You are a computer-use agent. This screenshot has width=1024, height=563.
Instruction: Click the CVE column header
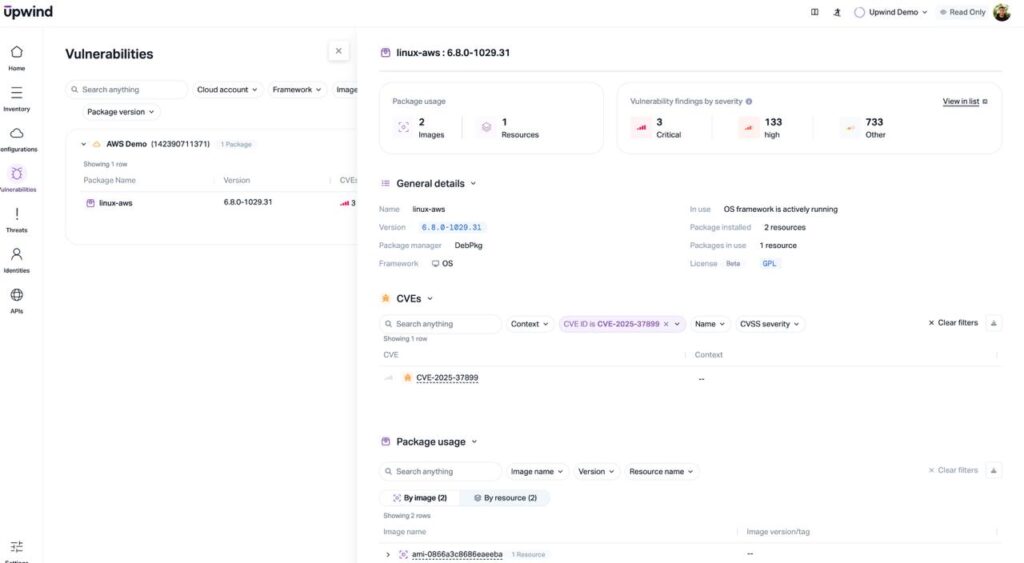click(391, 355)
